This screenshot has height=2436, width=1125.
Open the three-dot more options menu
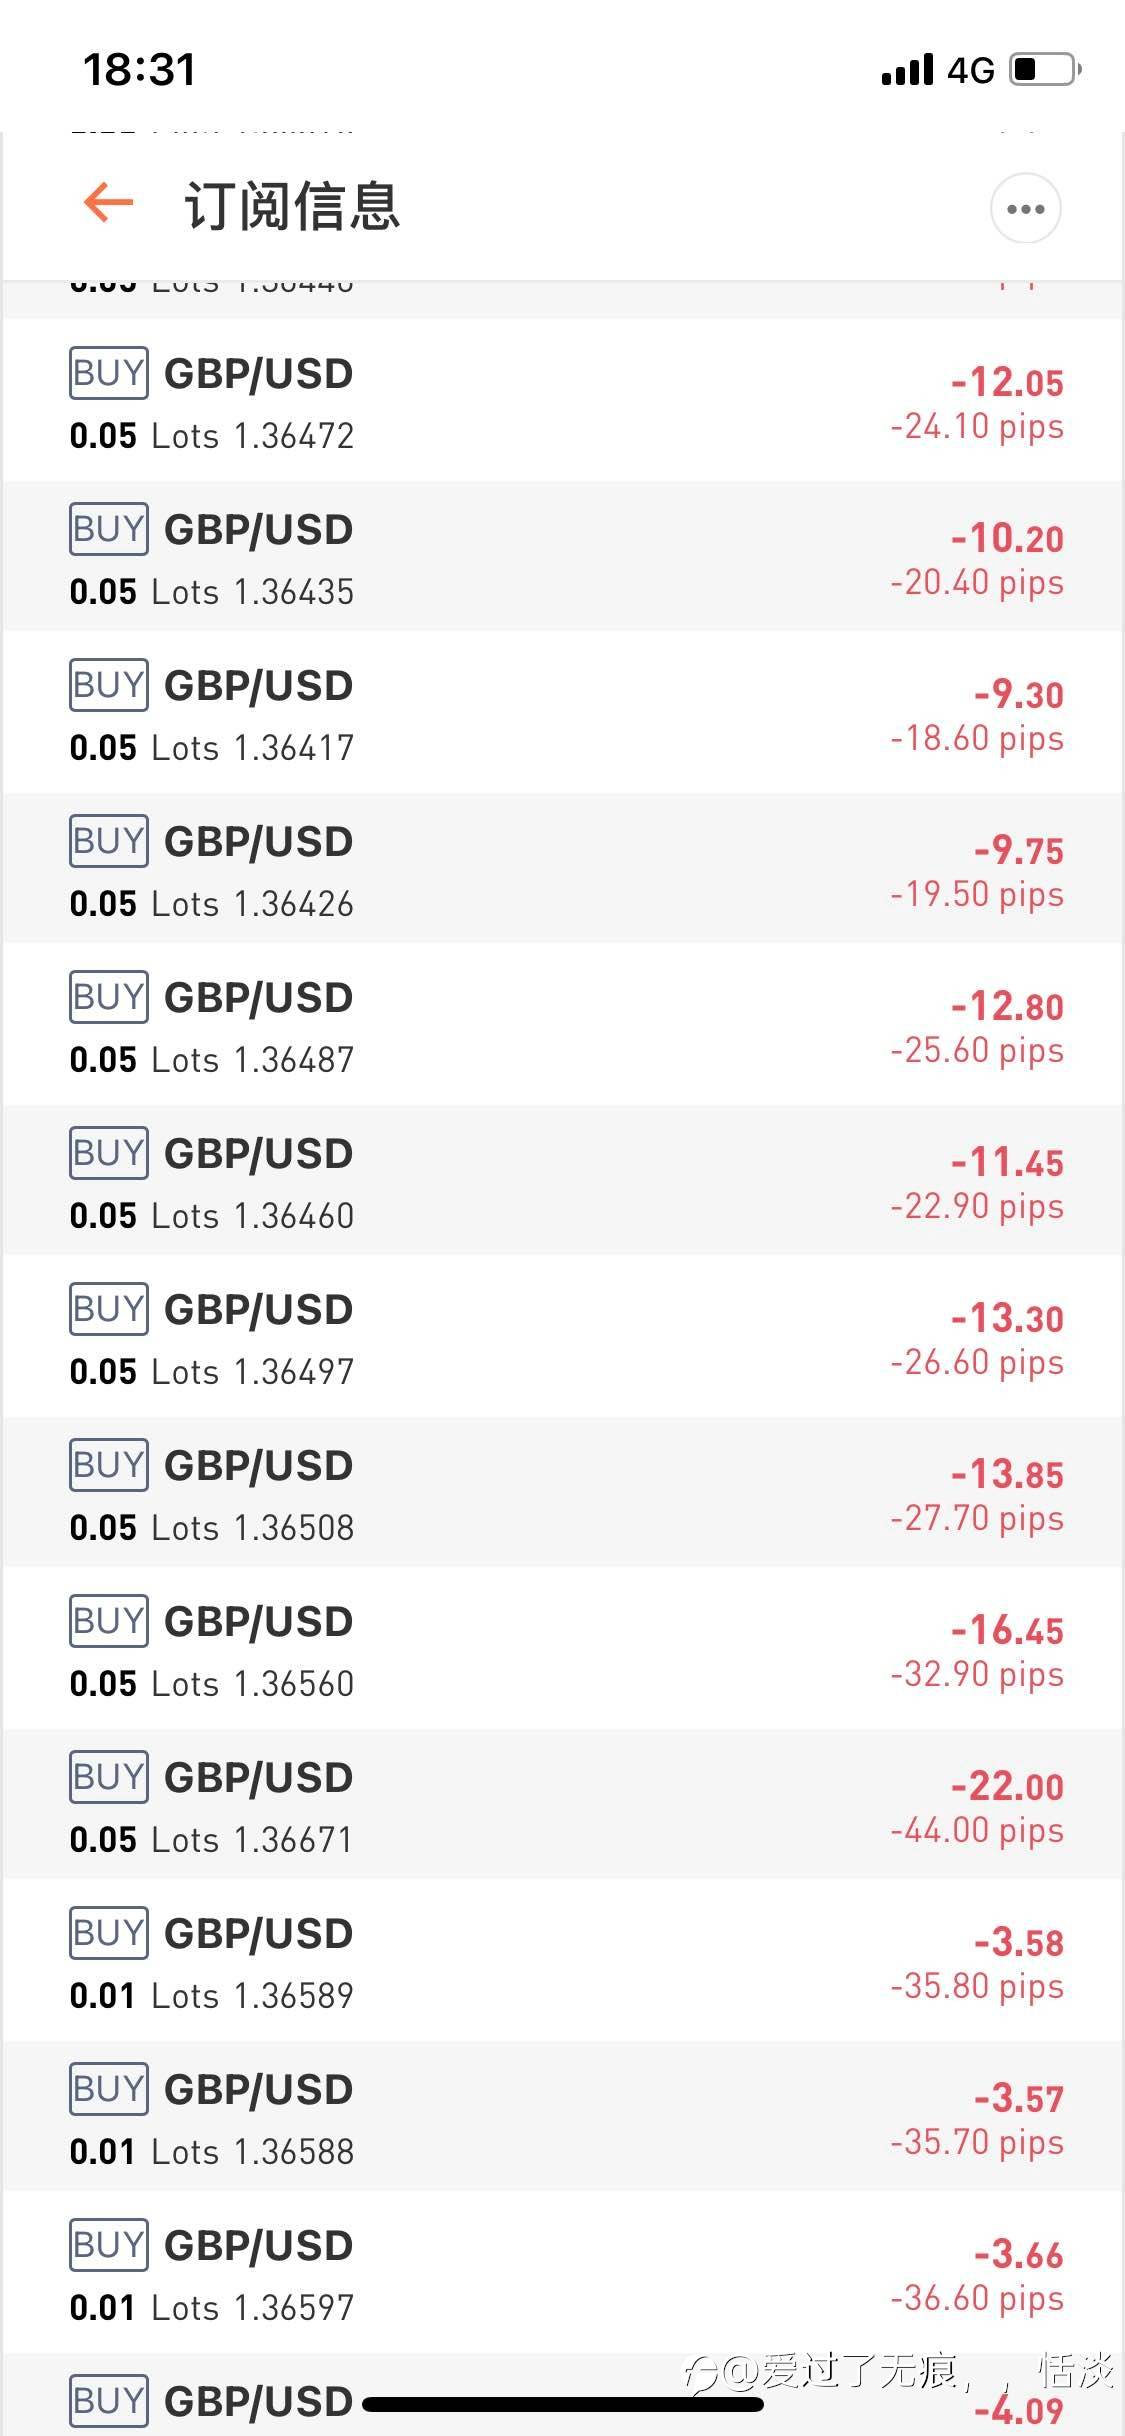(x=1025, y=208)
